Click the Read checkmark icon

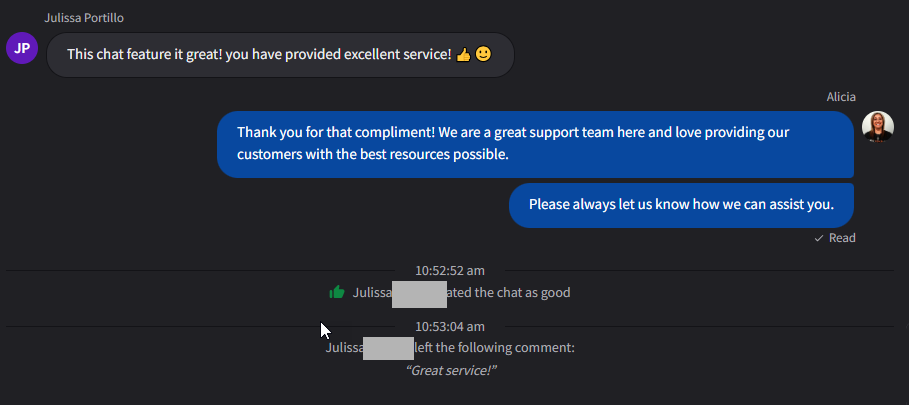[x=819, y=238]
